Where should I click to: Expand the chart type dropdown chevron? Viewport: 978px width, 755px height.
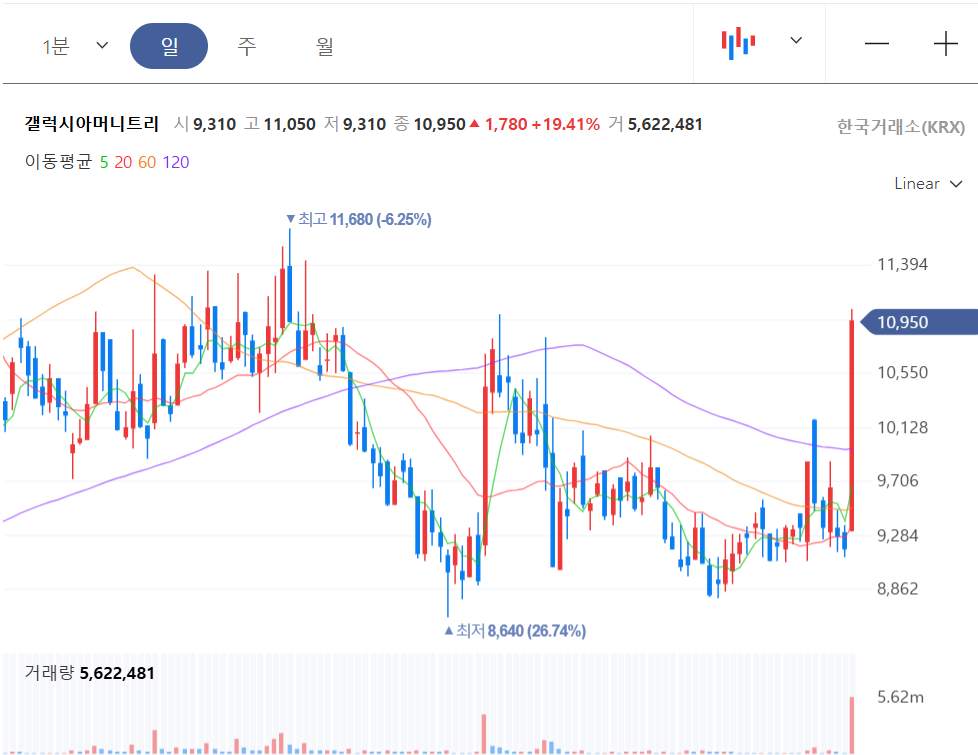point(796,41)
